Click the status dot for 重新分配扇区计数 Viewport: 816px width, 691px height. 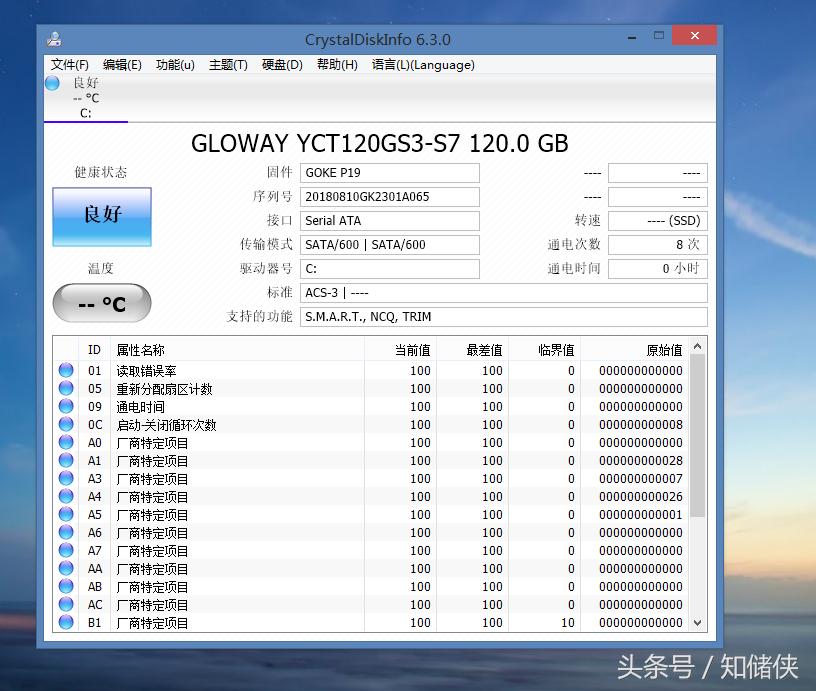point(65,389)
